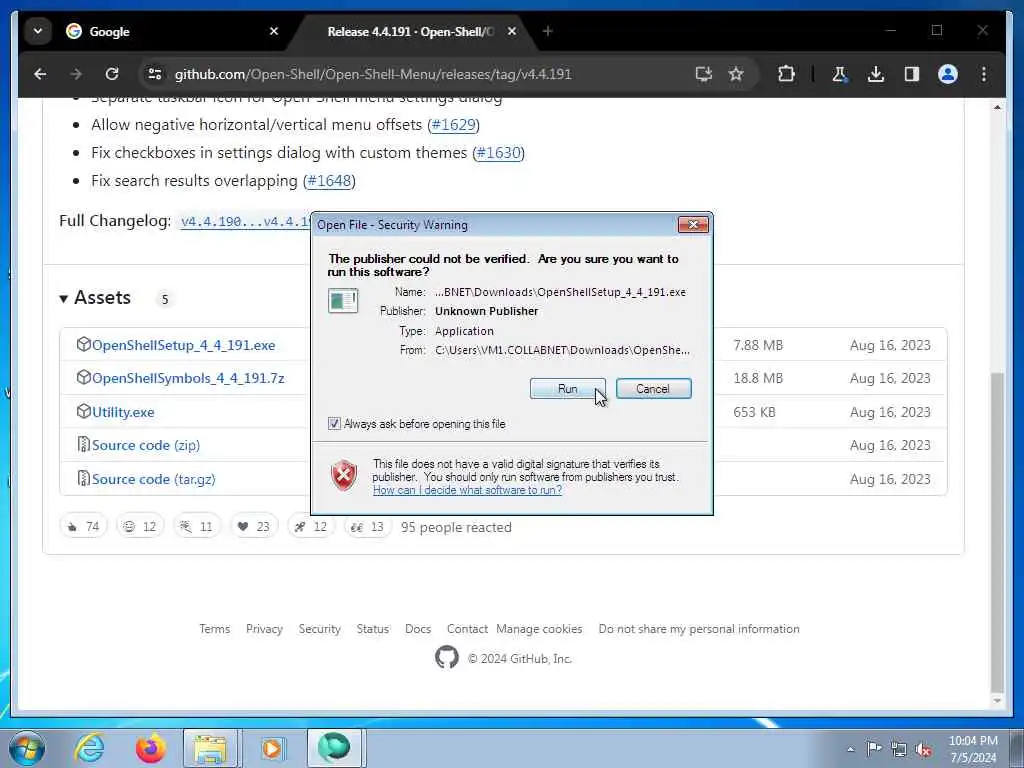
Task: Download OpenShellSymbols_4_4_191.7z asset
Action: 188,378
